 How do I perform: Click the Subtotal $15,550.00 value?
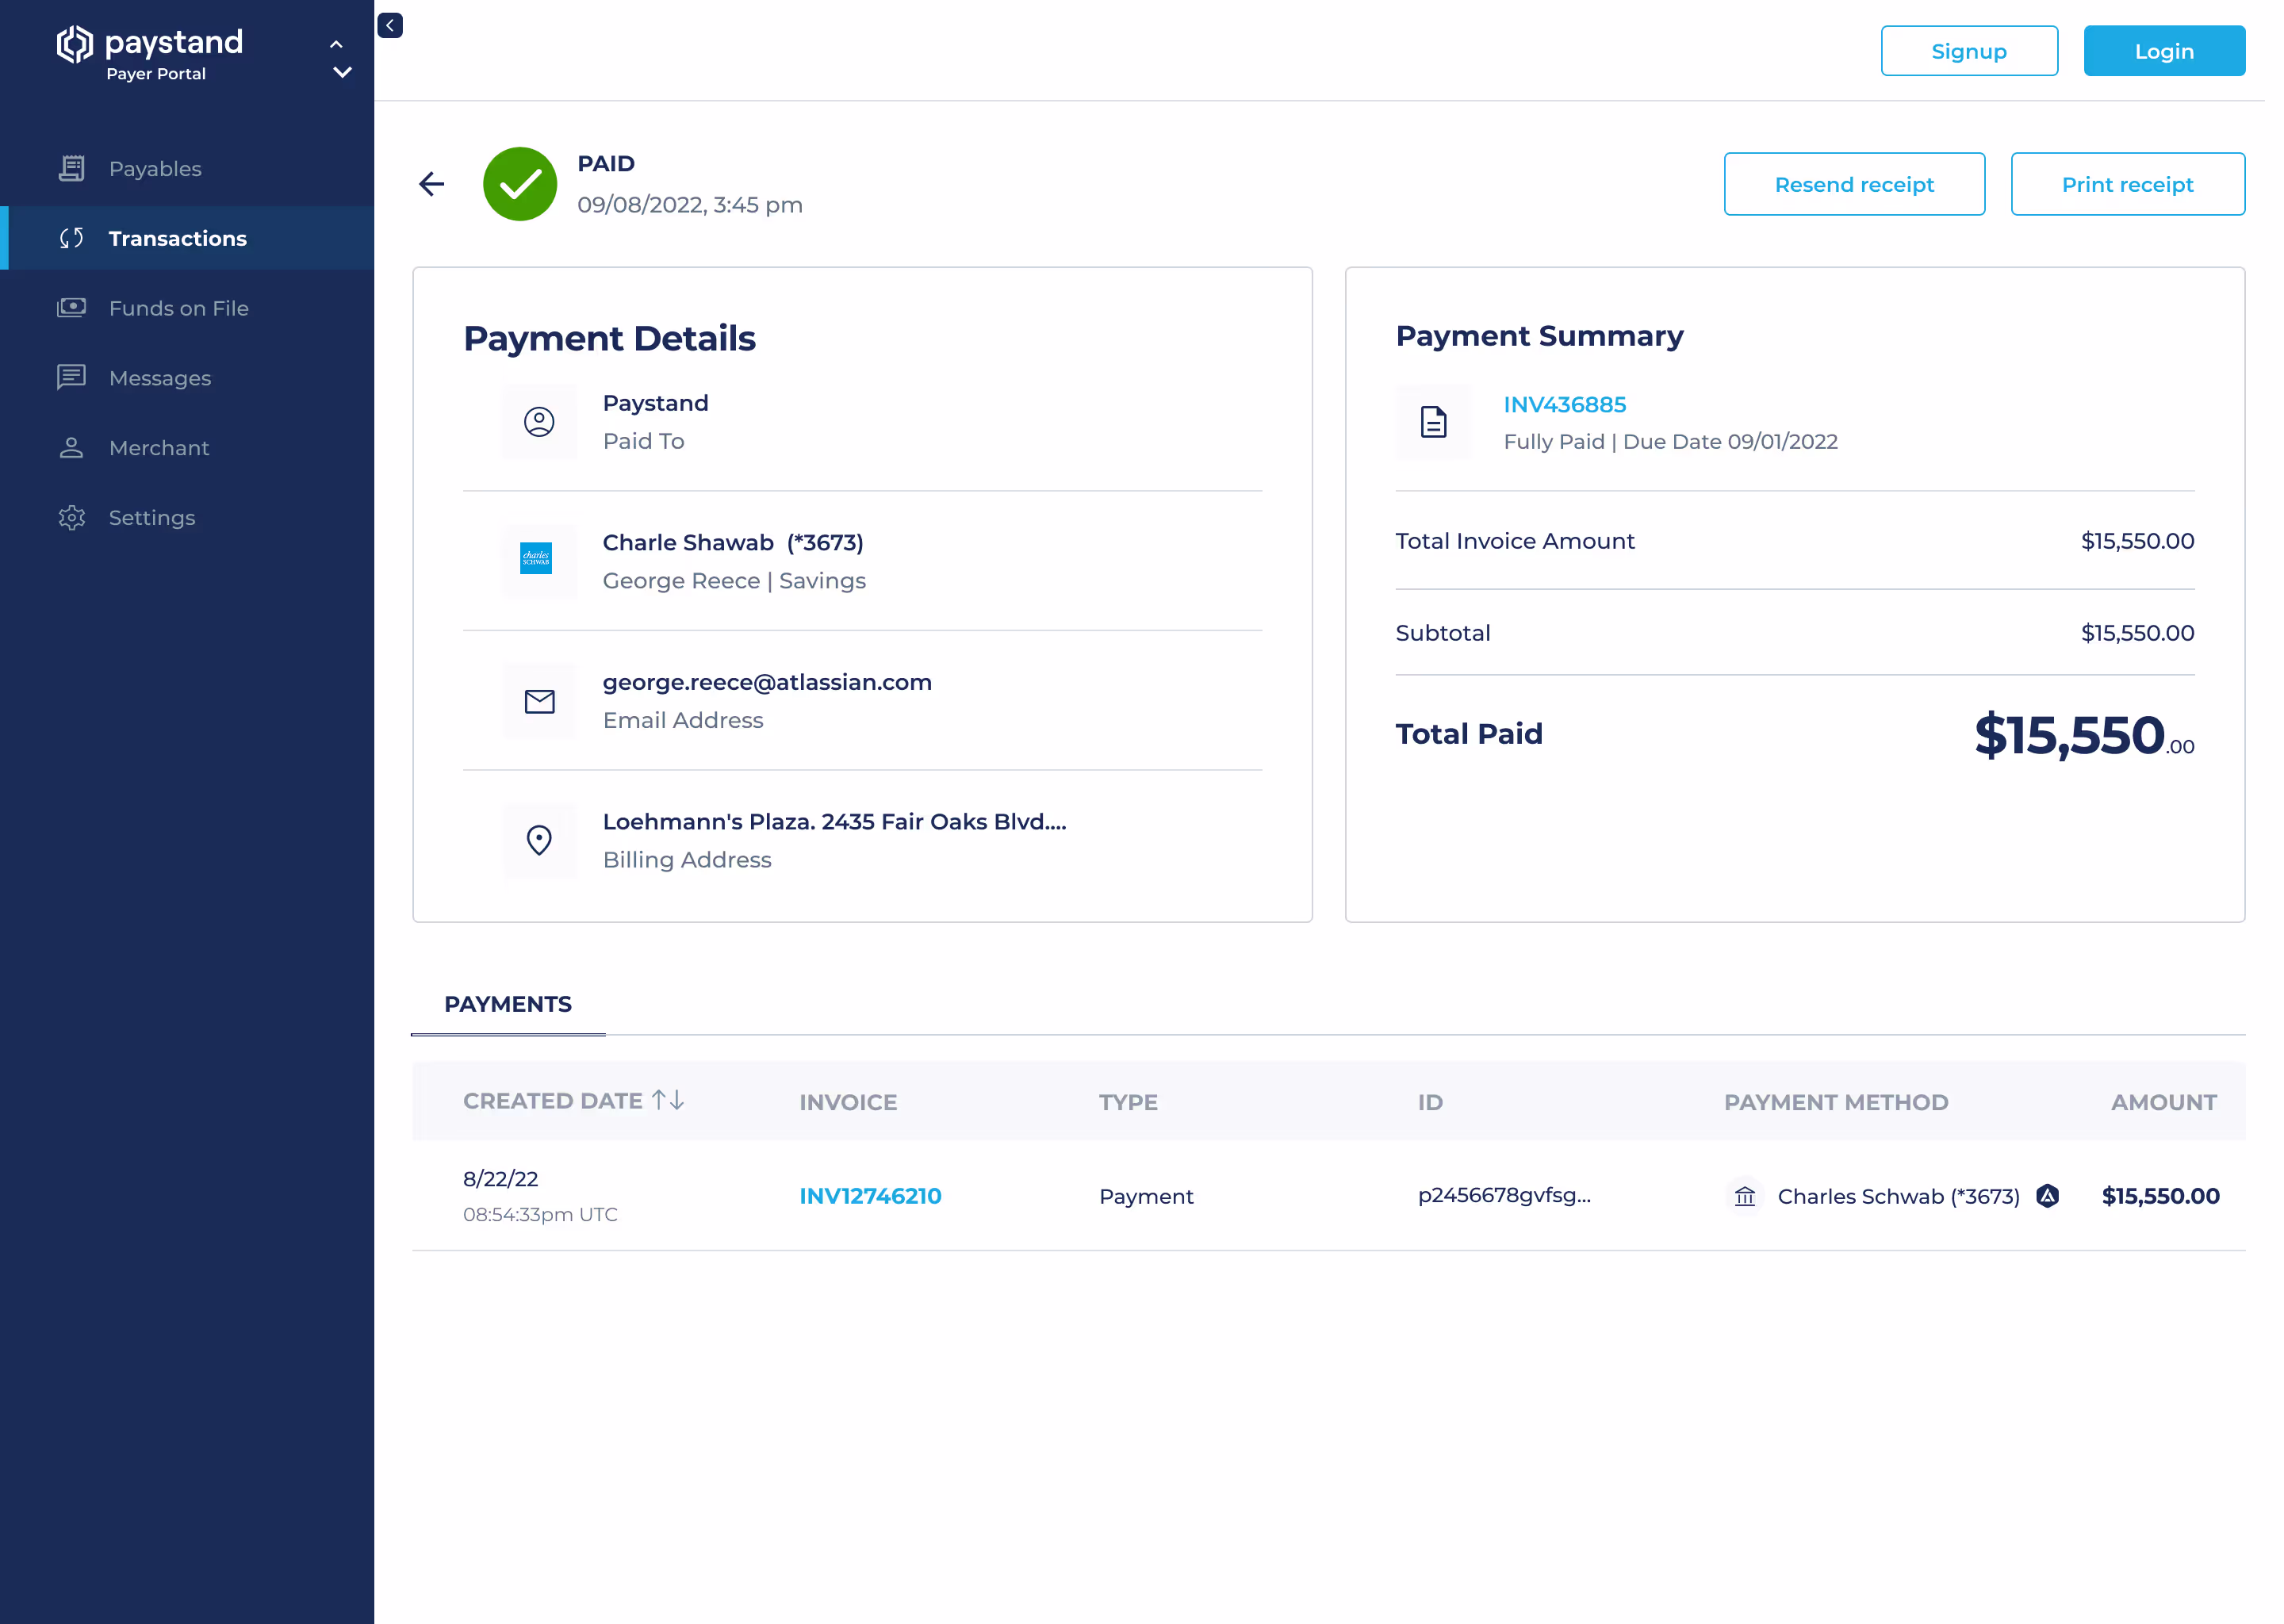pos(2137,633)
